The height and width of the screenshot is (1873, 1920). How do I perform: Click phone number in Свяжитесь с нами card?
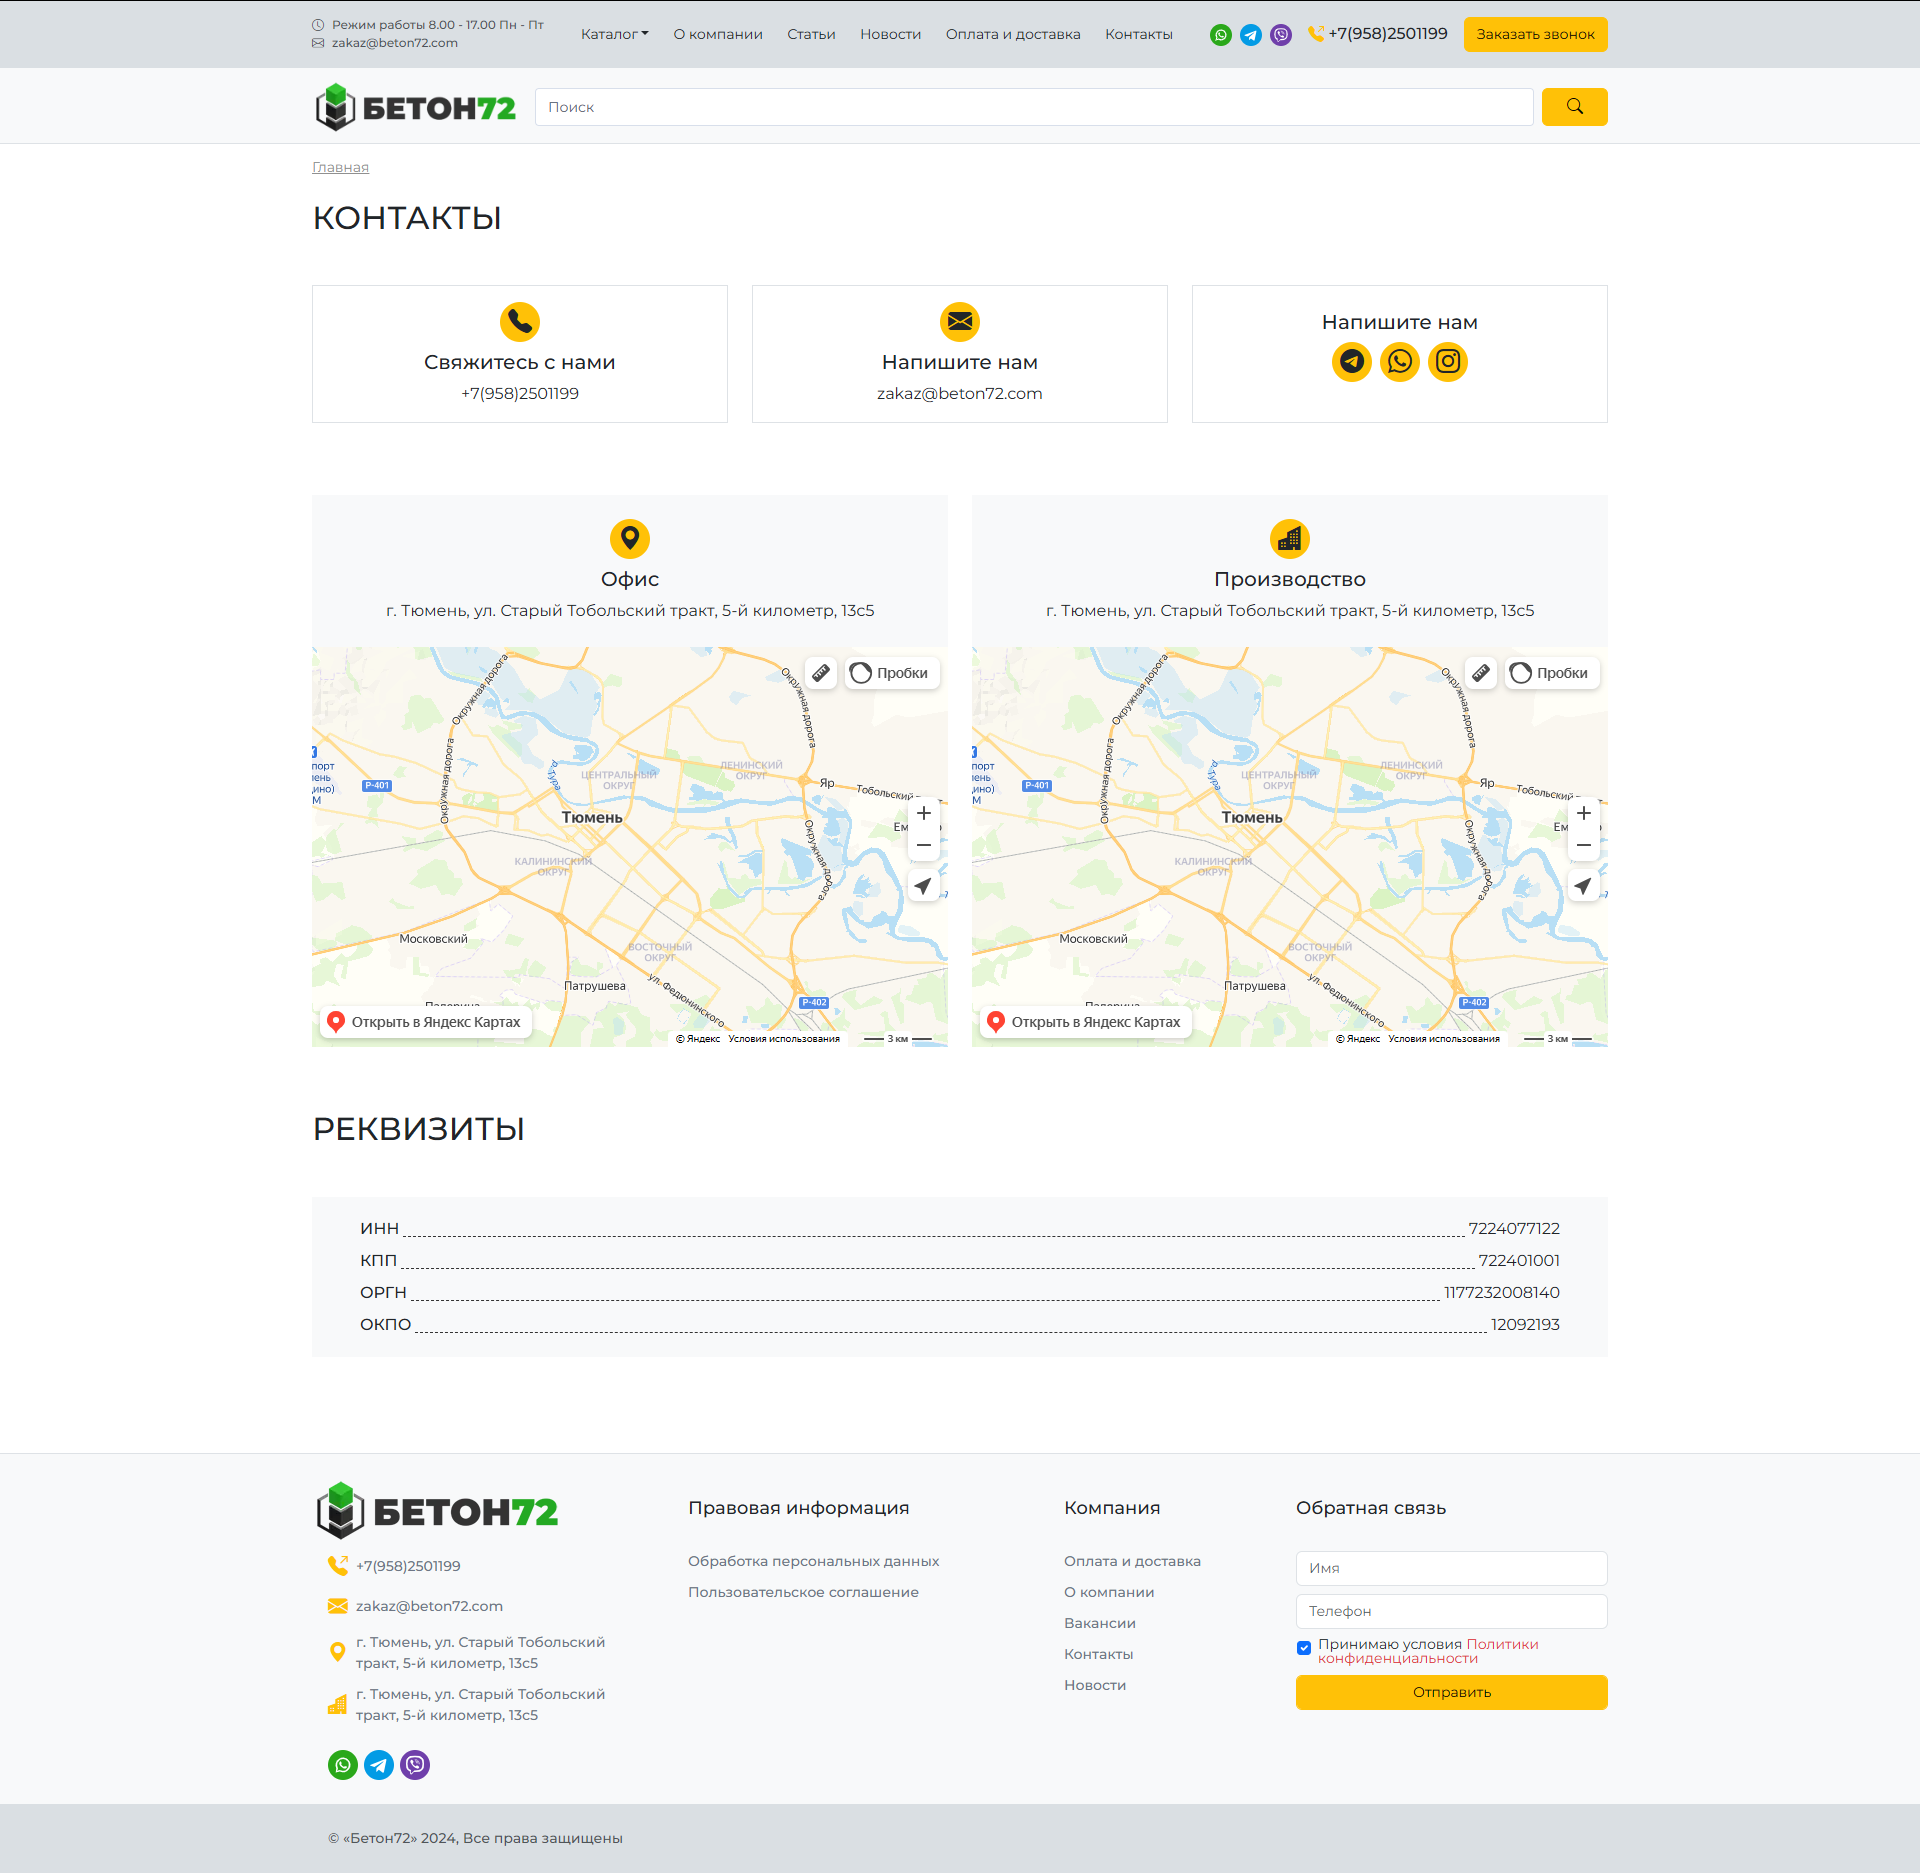[x=520, y=393]
